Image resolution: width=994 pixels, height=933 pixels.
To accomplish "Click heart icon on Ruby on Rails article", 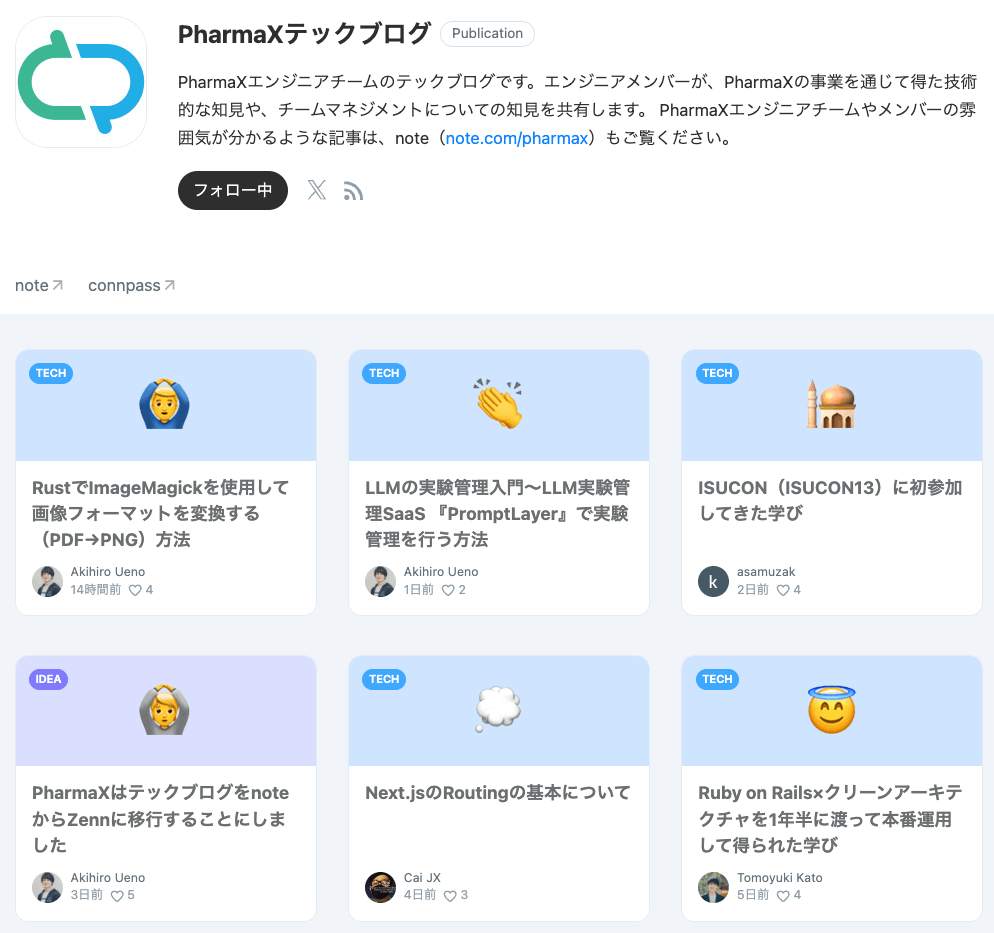I will pos(783,896).
